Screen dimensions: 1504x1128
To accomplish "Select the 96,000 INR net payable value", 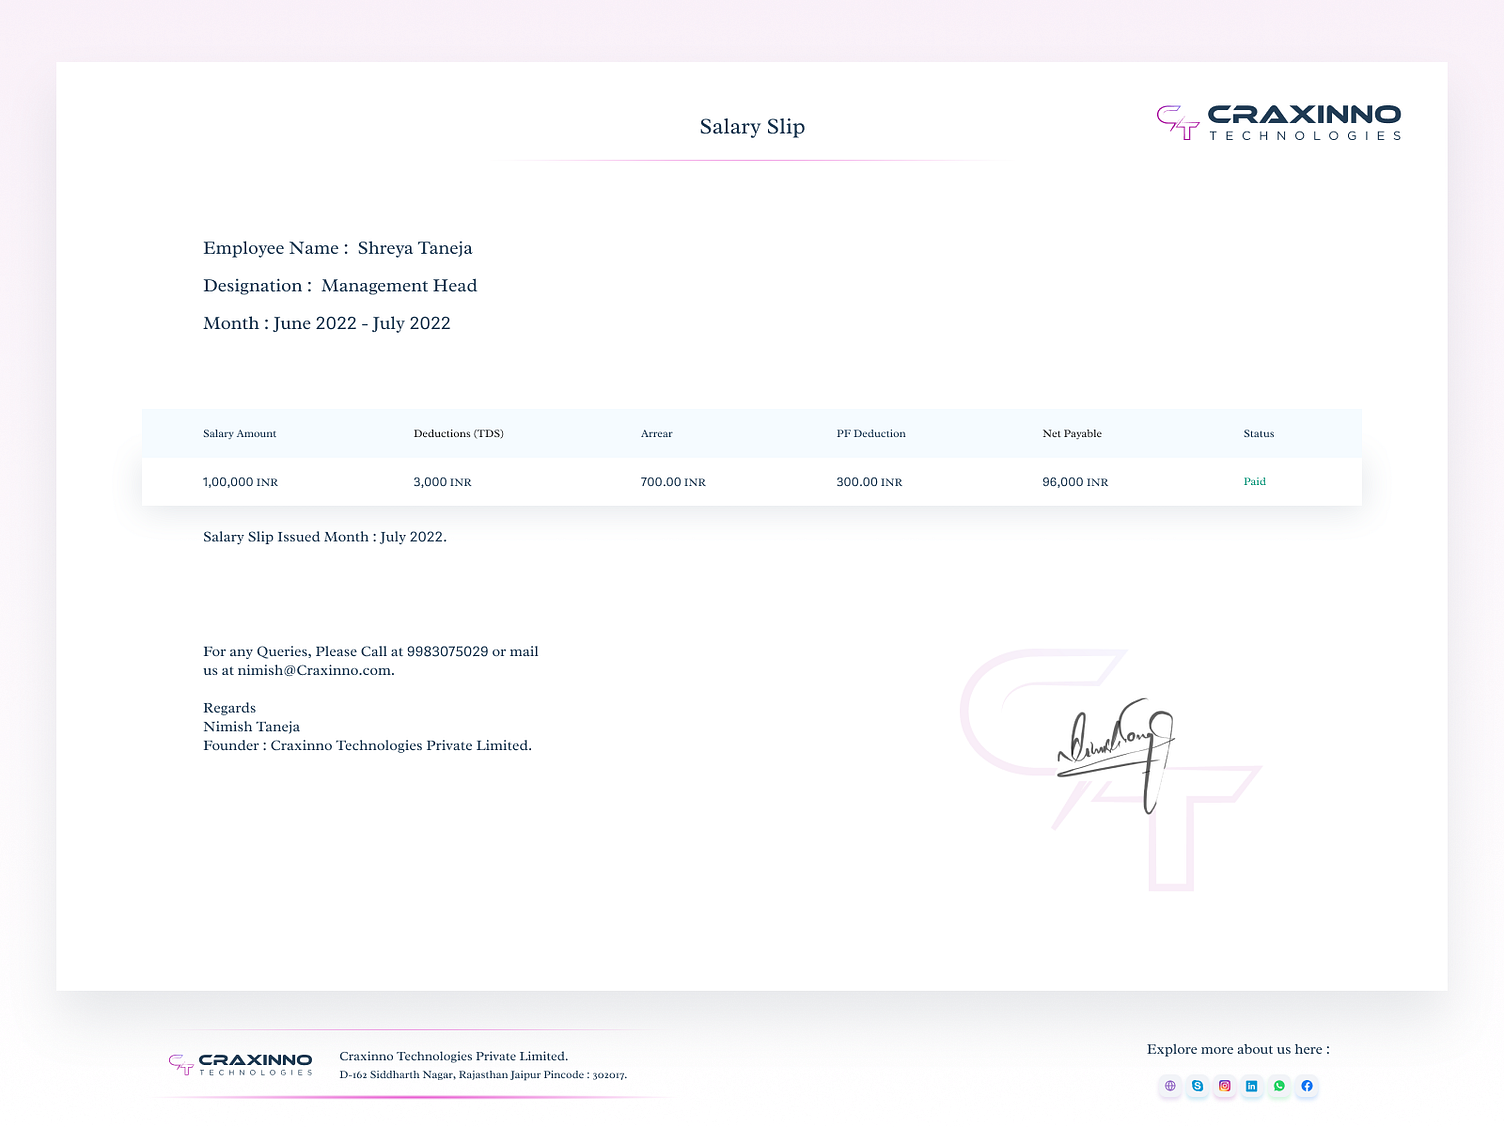I will click(x=1075, y=482).
